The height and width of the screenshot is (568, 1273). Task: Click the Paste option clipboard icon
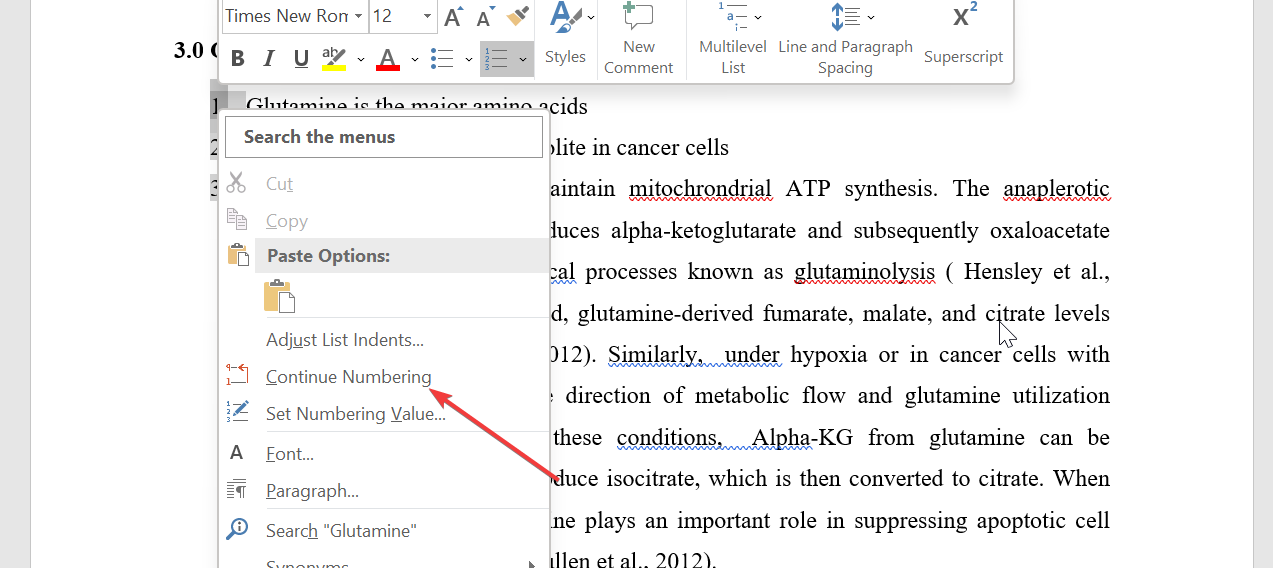[278, 296]
